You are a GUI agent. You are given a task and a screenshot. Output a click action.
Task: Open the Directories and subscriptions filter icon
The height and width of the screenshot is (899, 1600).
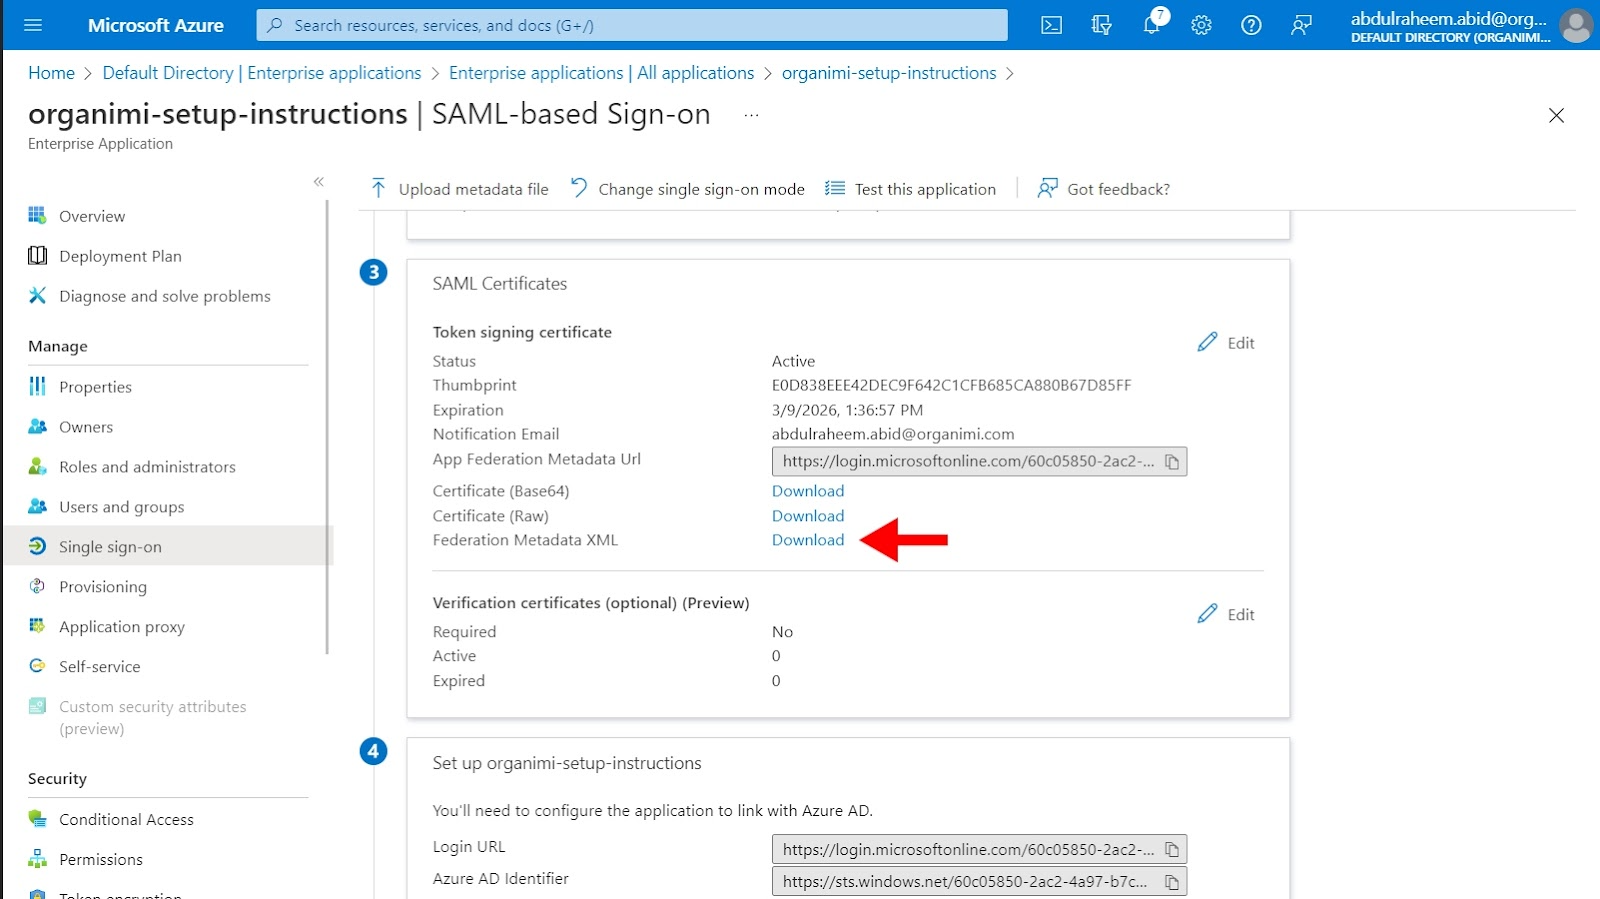(x=1102, y=25)
